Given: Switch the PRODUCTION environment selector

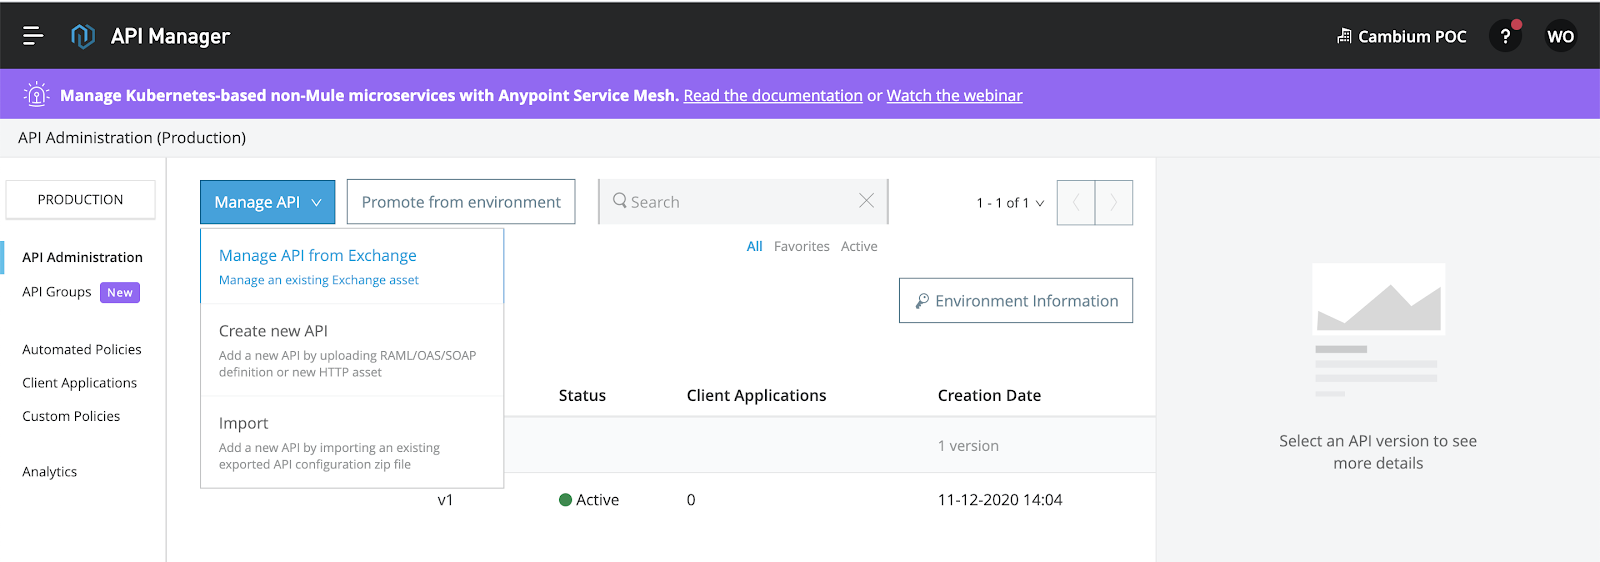Looking at the screenshot, I should tap(80, 199).
